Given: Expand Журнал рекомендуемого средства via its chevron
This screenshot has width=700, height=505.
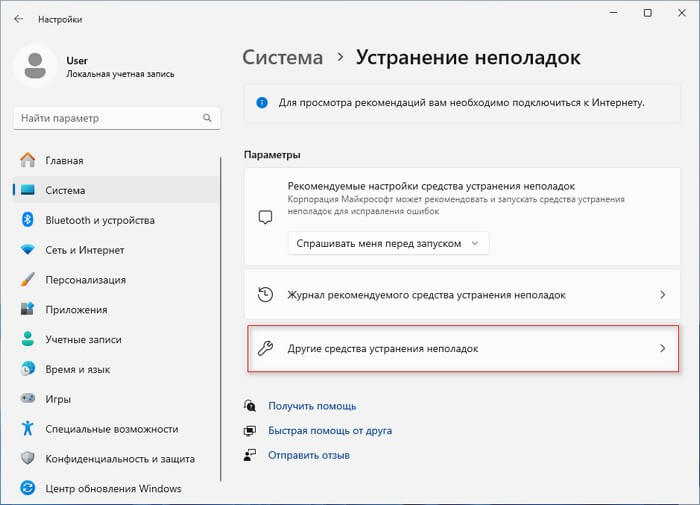Looking at the screenshot, I should (662, 295).
